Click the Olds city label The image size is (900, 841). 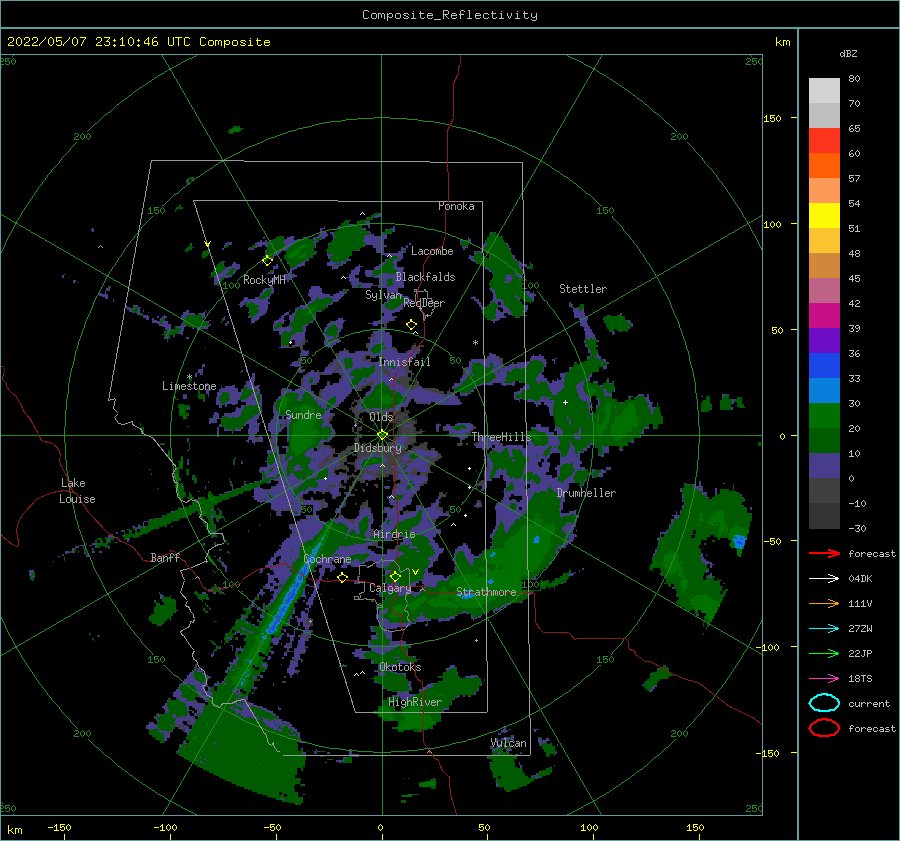(x=381, y=417)
